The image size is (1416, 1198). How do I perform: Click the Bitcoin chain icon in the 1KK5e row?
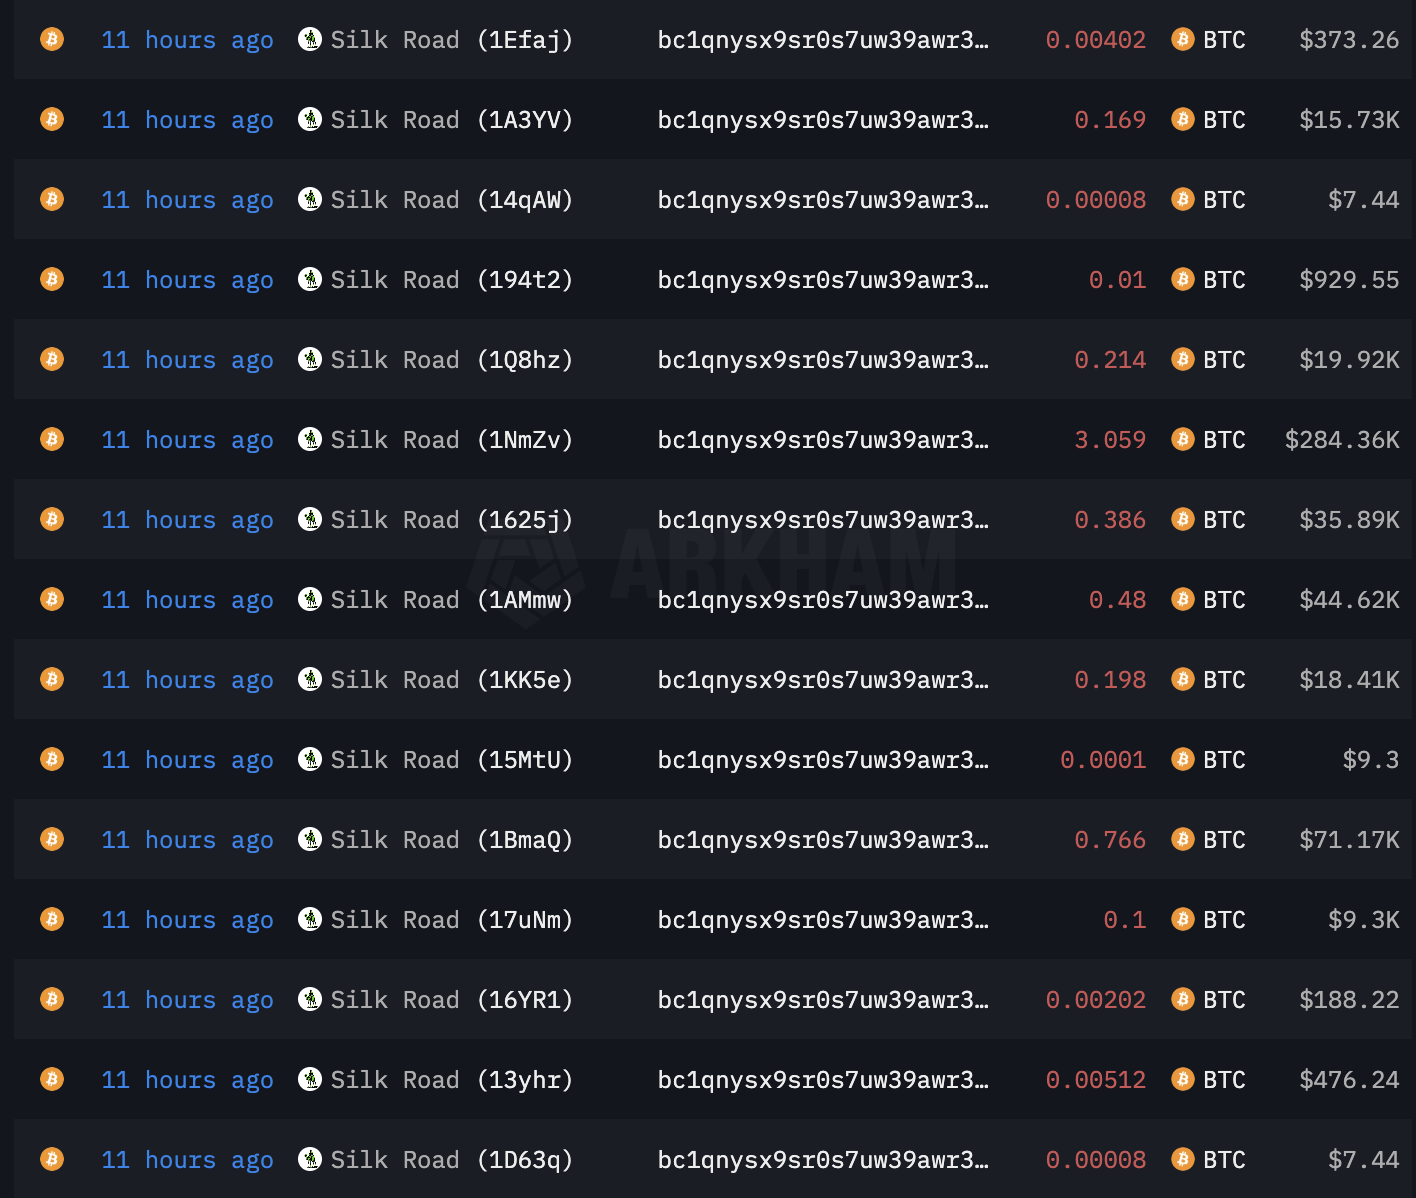(52, 679)
